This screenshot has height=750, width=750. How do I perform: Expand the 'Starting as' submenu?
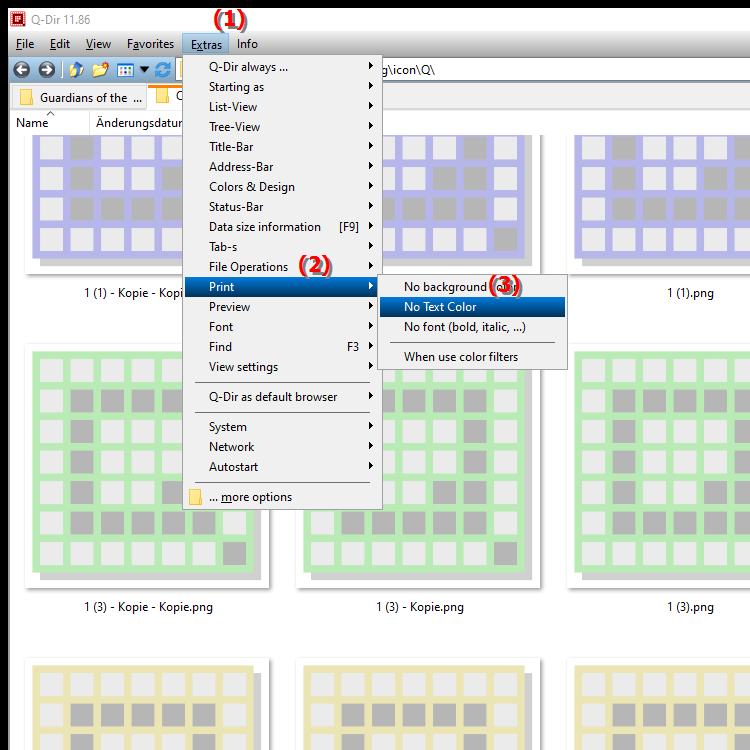pyautogui.click(x=282, y=87)
